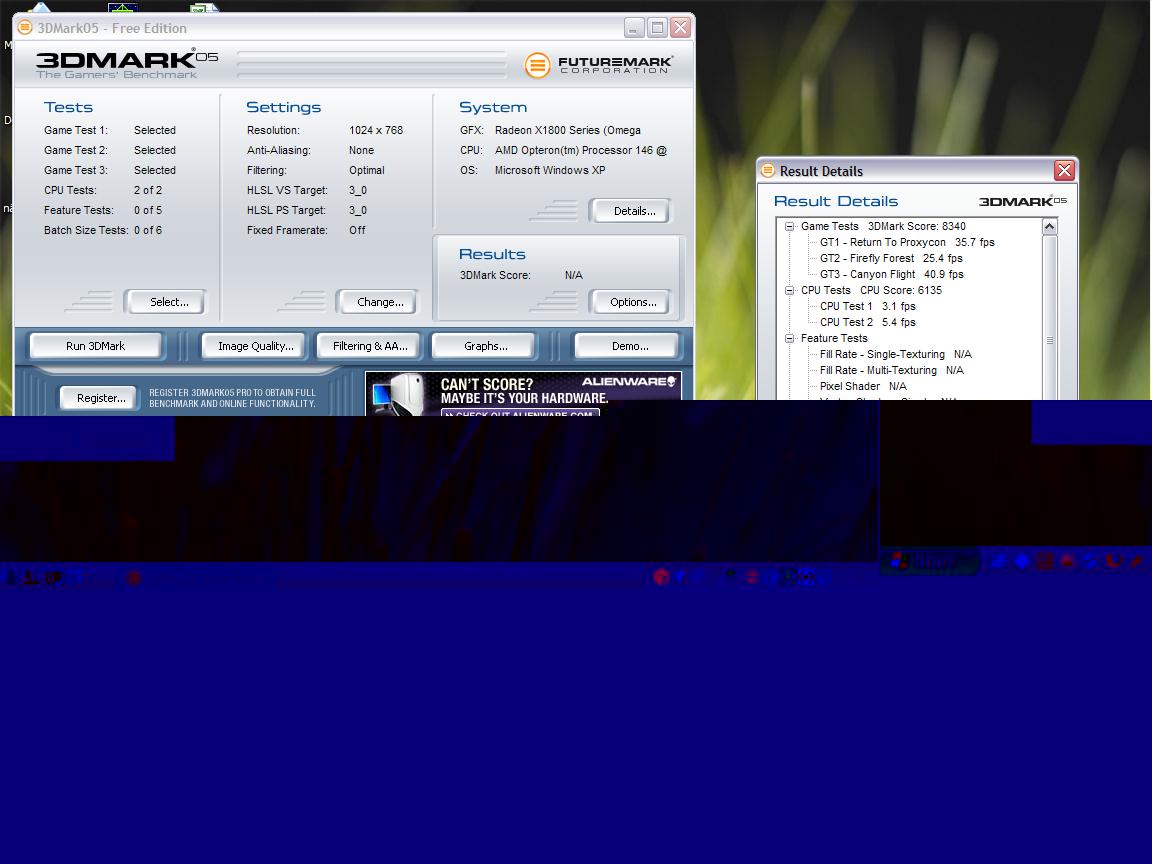Image resolution: width=1152 pixels, height=864 pixels.
Task: Click the Filtering Optimal value
Action: [367, 170]
